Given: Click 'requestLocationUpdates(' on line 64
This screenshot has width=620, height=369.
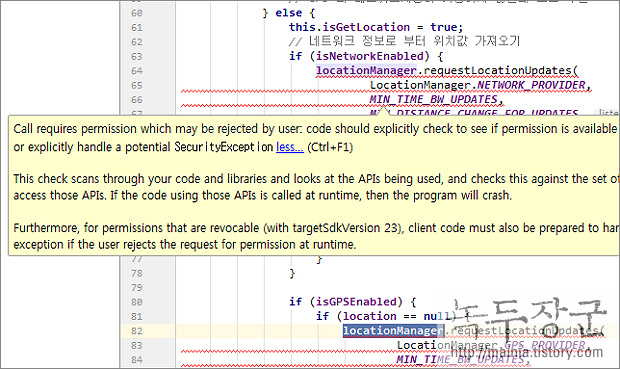Looking at the screenshot, I should click(501, 70).
